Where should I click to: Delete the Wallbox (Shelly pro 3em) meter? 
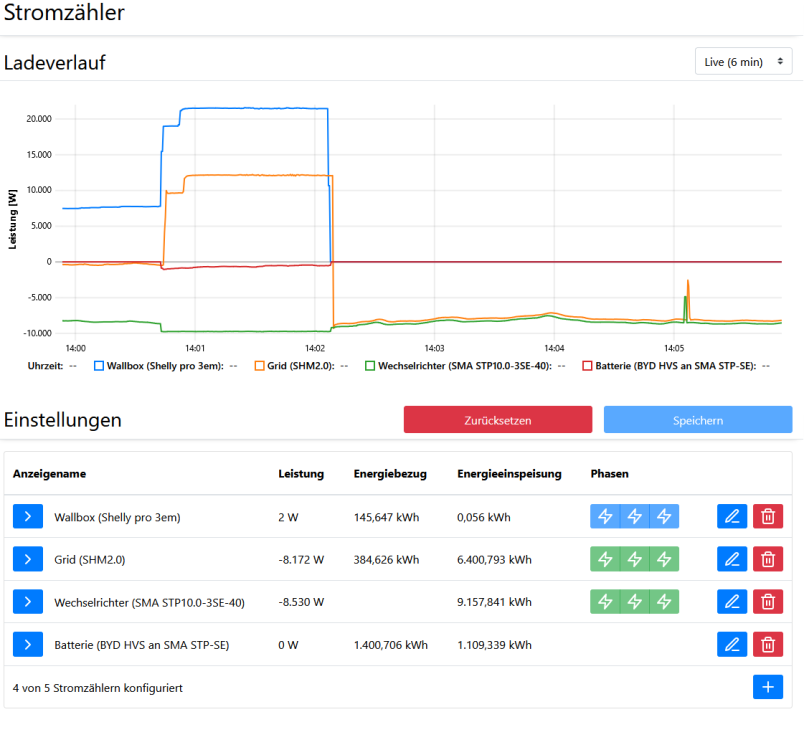[x=768, y=516]
